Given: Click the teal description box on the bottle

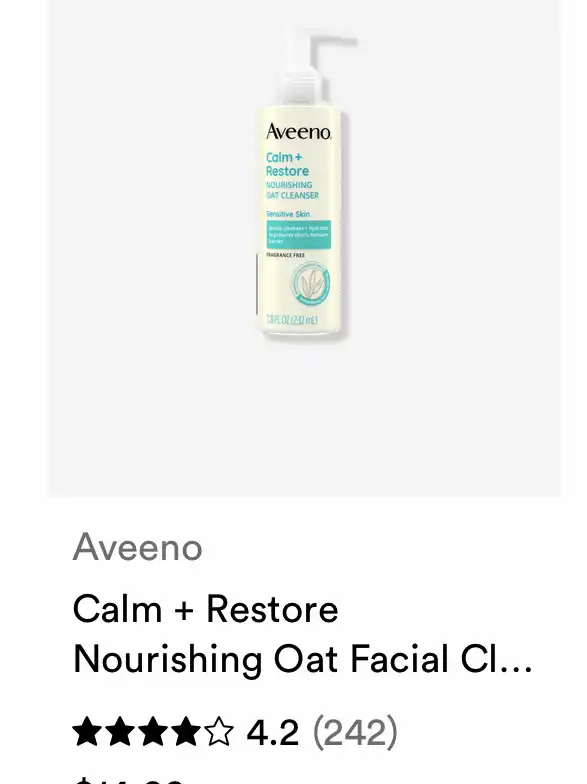Looking at the screenshot, I should [x=298, y=234].
